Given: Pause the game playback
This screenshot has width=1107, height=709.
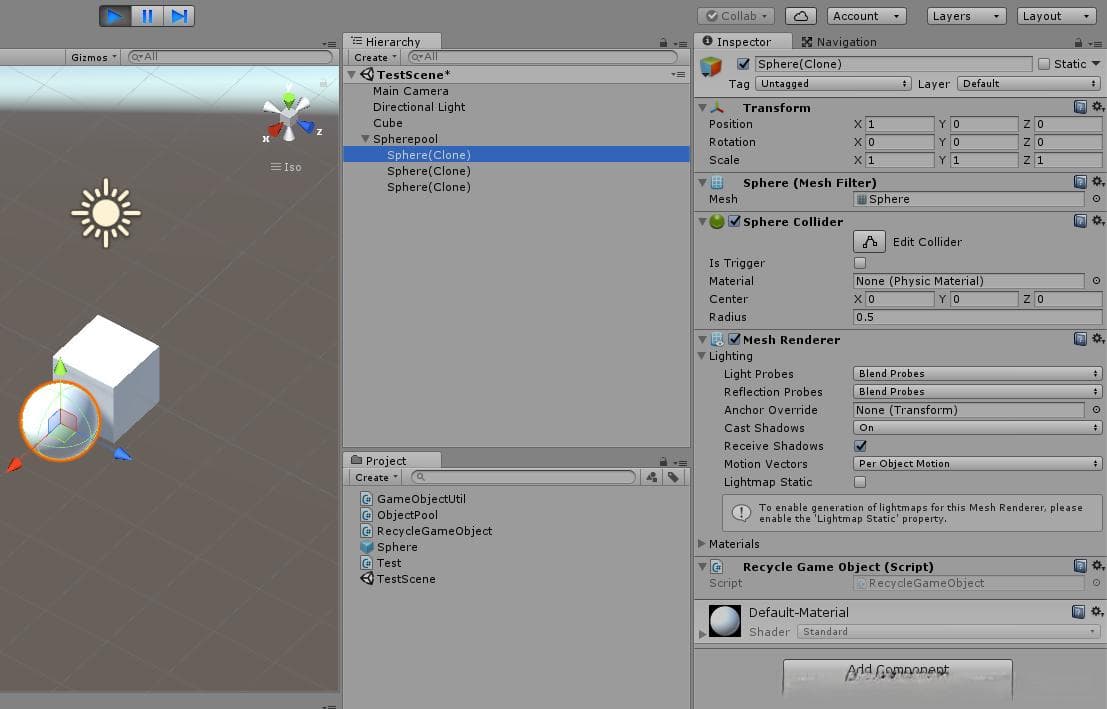Looking at the screenshot, I should point(147,16).
